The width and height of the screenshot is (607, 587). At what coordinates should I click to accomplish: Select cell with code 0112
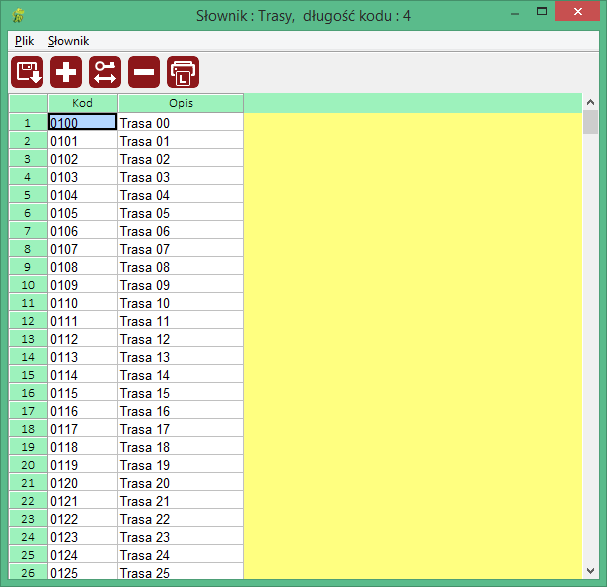82,339
